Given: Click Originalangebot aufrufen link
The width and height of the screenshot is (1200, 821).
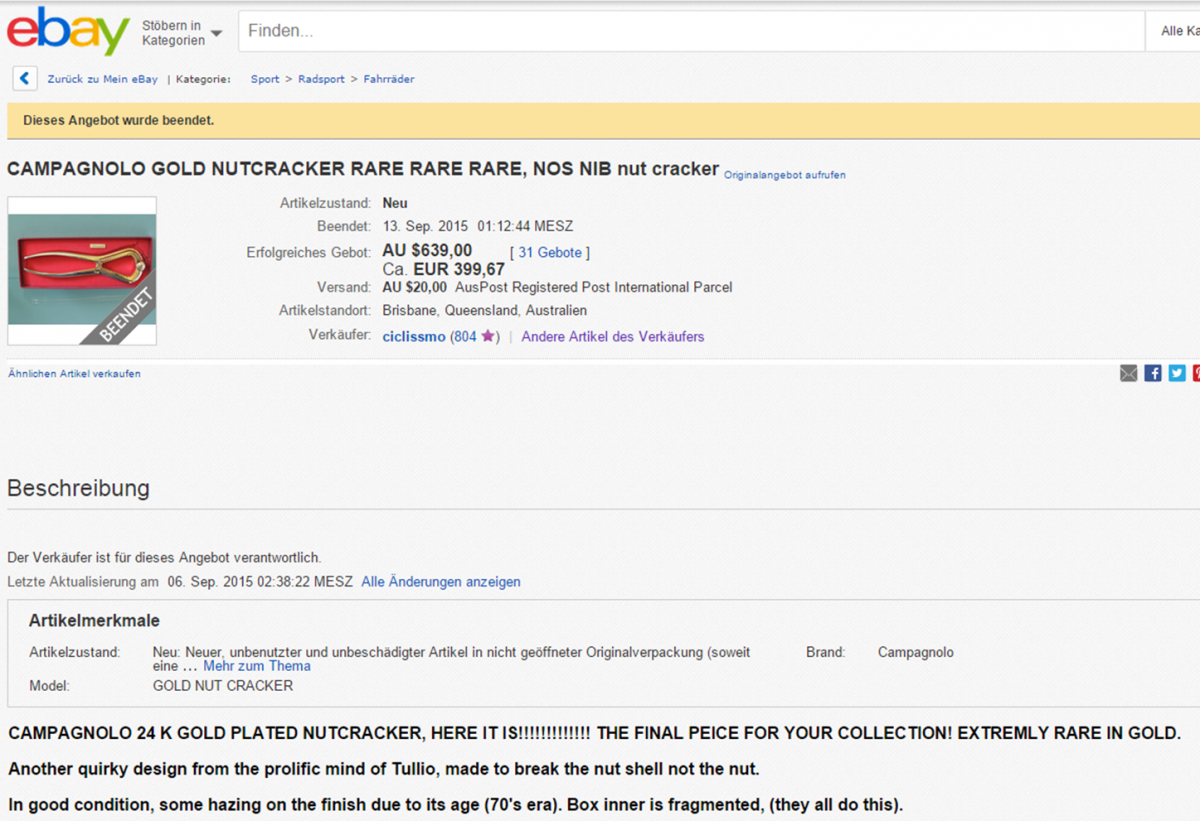Looking at the screenshot, I should [784, 175].
